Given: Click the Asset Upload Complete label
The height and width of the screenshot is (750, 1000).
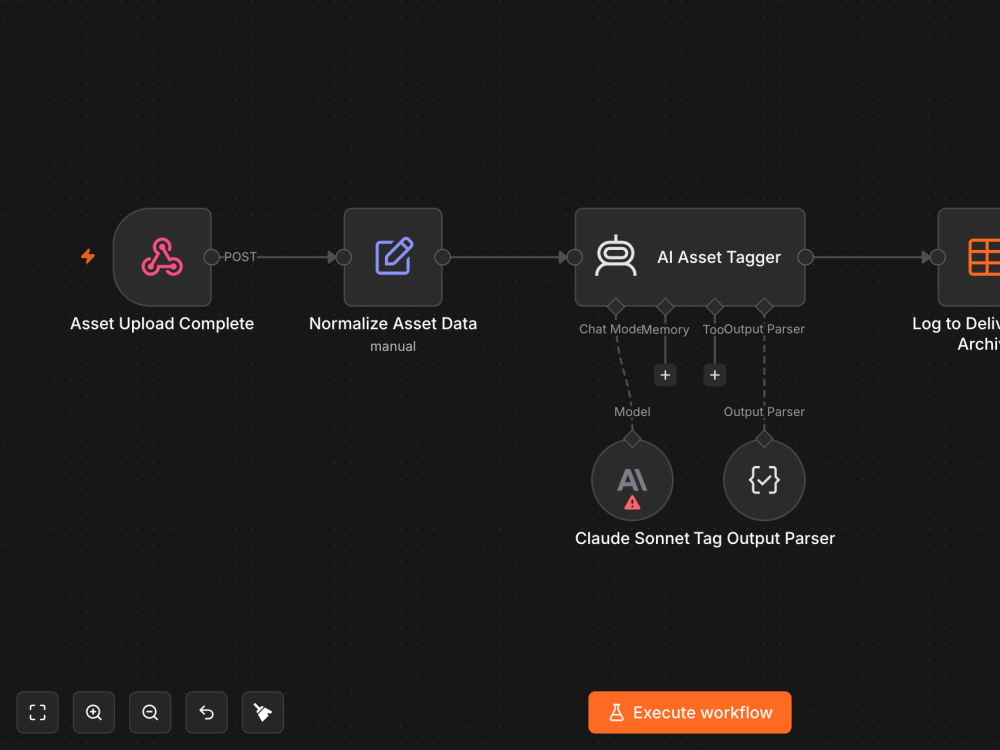Looking at the screenshot, I should [162, 323].
